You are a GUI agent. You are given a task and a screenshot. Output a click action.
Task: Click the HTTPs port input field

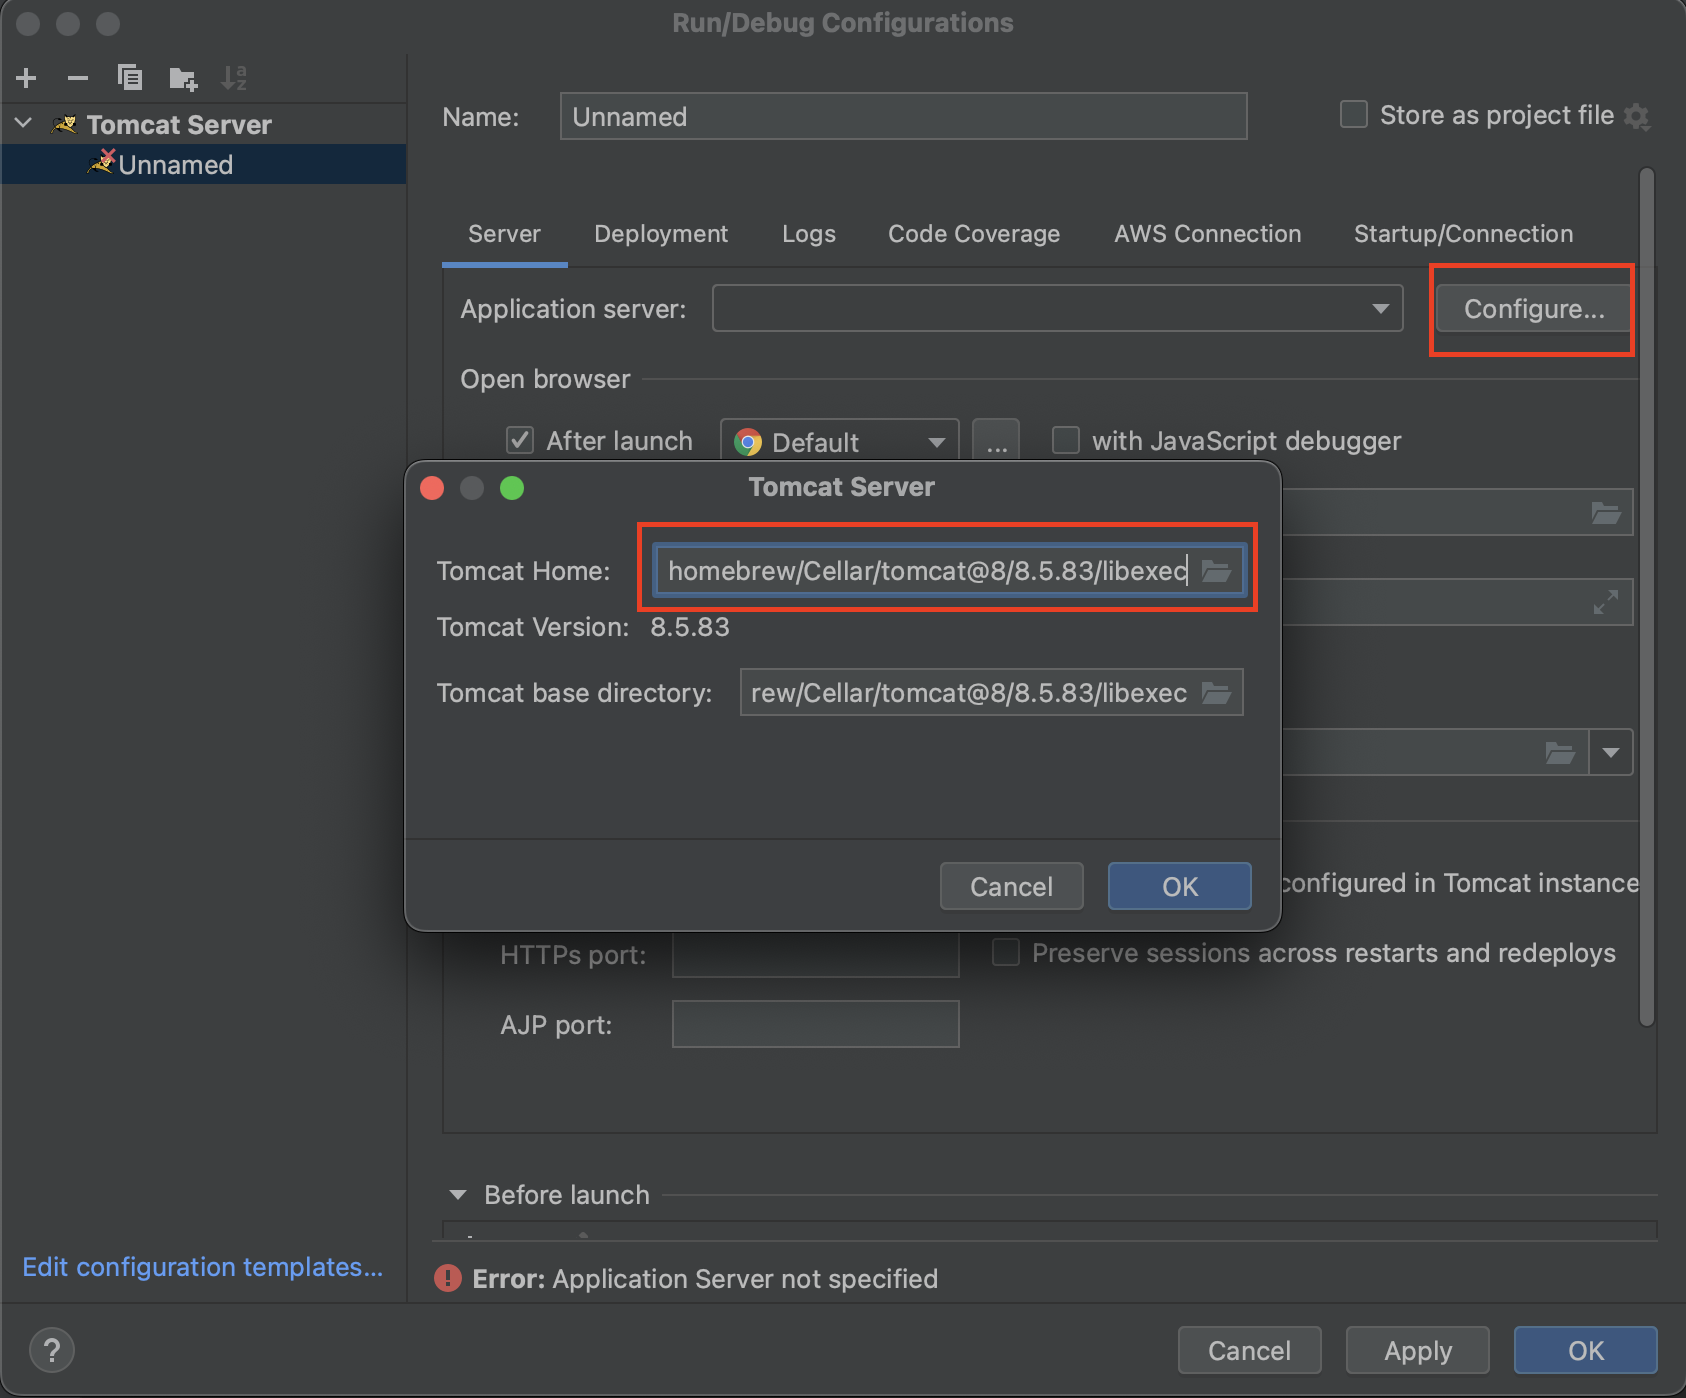(815, 954)
